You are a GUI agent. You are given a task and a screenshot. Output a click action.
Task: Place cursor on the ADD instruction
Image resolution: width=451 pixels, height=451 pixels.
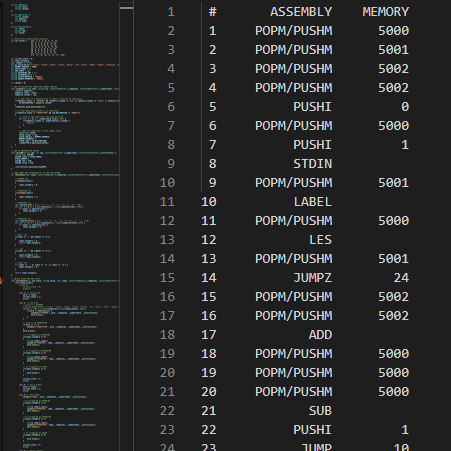[x=320, y=335]
